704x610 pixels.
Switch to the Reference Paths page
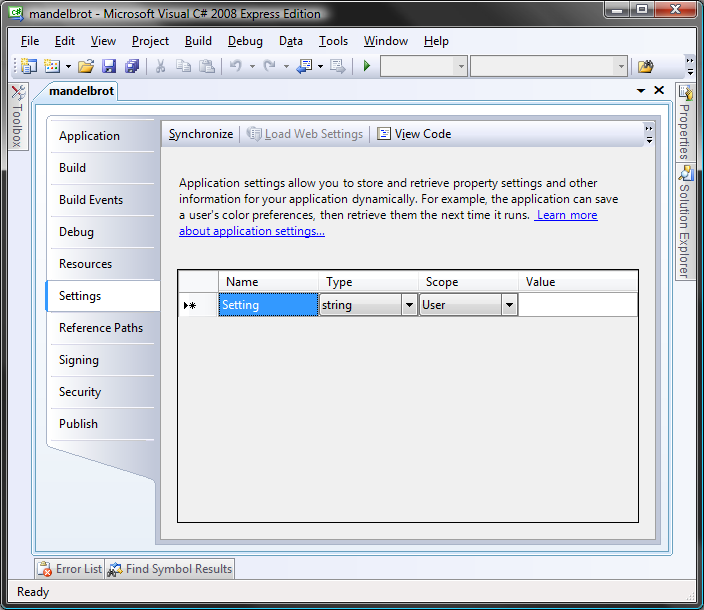click(x=101, y=328)
